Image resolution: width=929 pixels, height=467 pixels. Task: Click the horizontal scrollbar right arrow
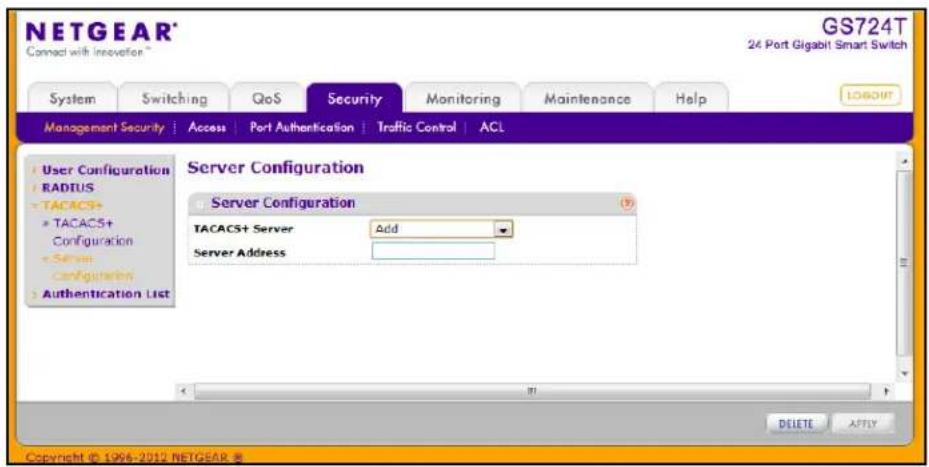[x=886, y=391]
